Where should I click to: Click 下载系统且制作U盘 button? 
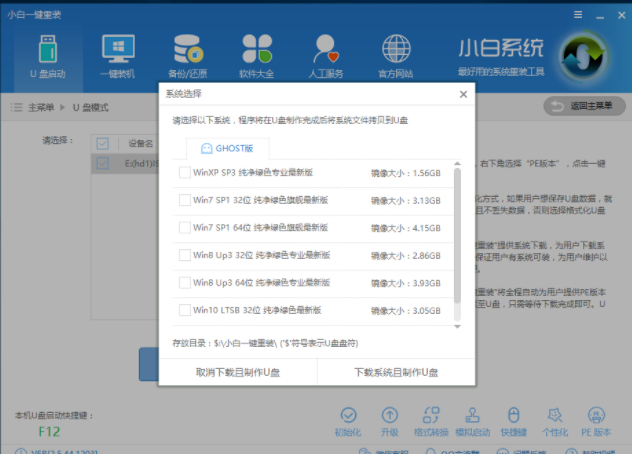click(x=396, y=372)
